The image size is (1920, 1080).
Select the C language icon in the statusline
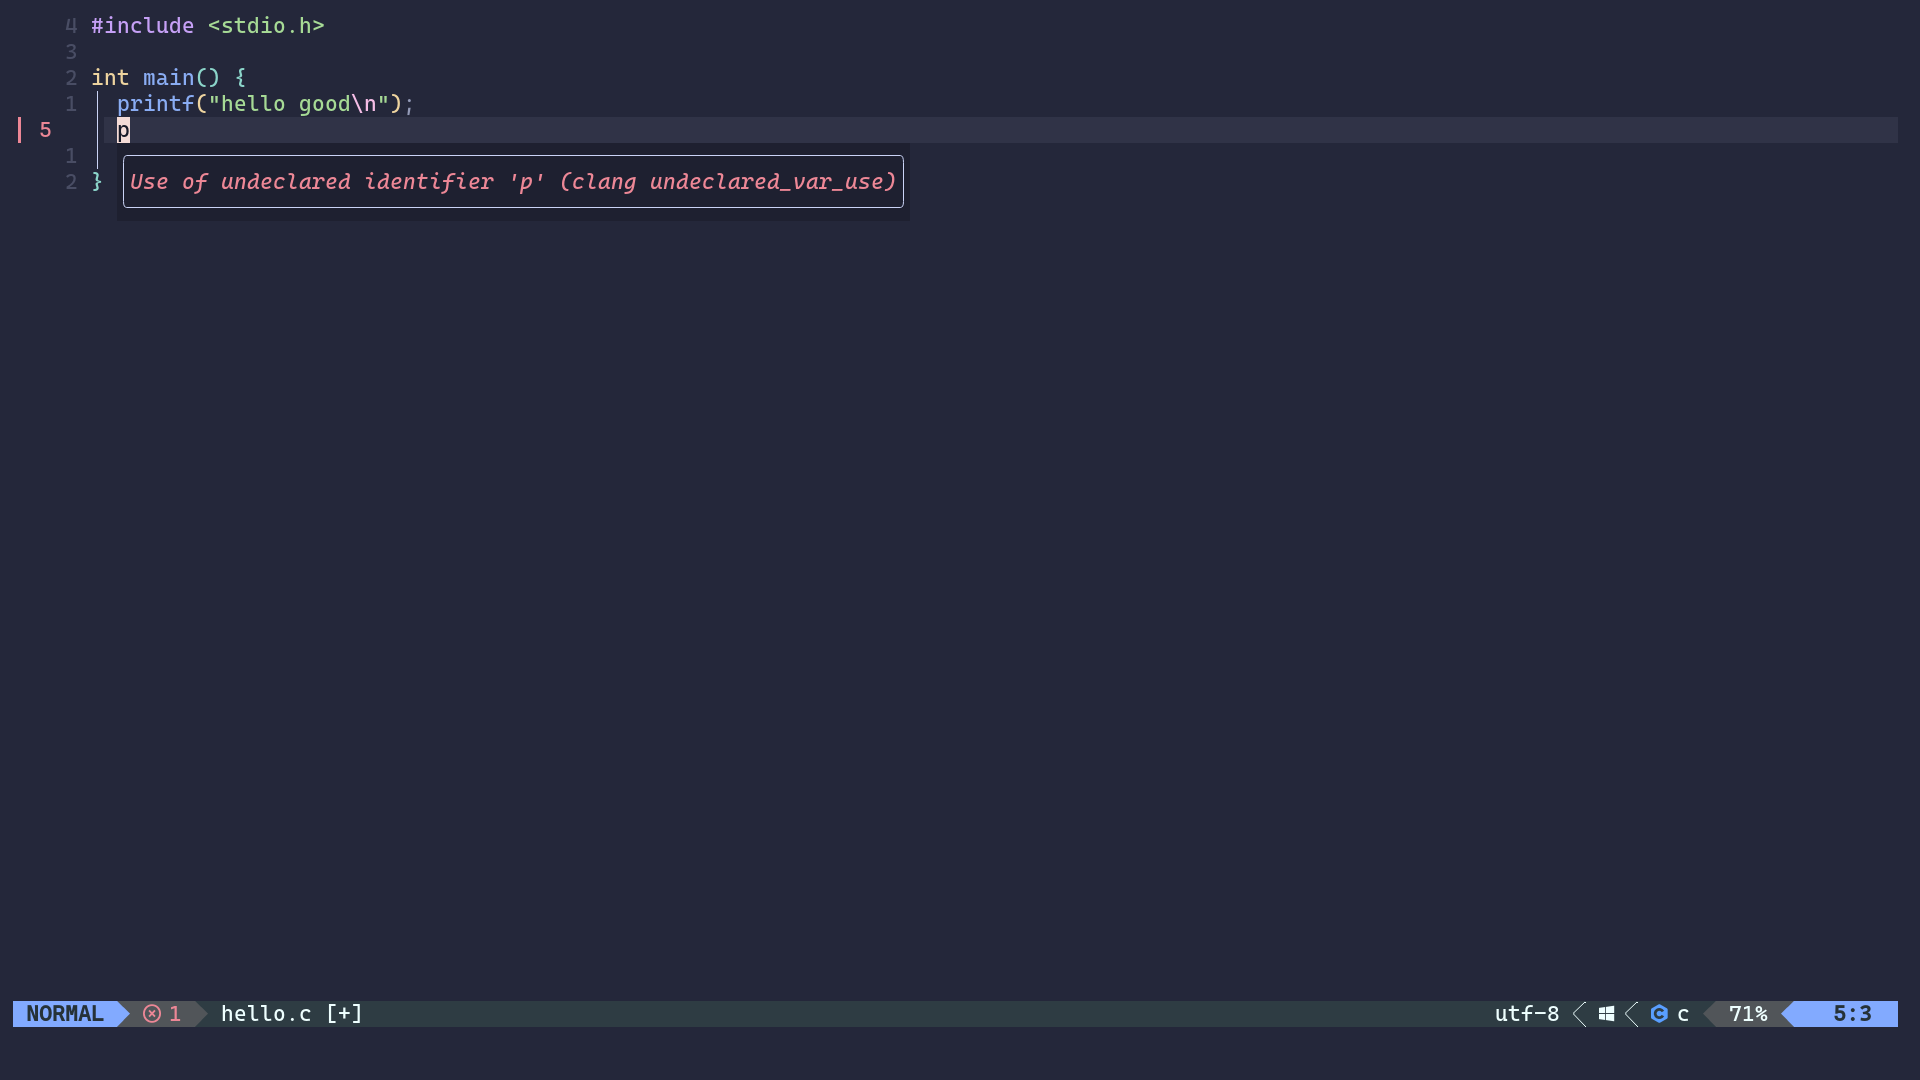click(1660, 1014)
